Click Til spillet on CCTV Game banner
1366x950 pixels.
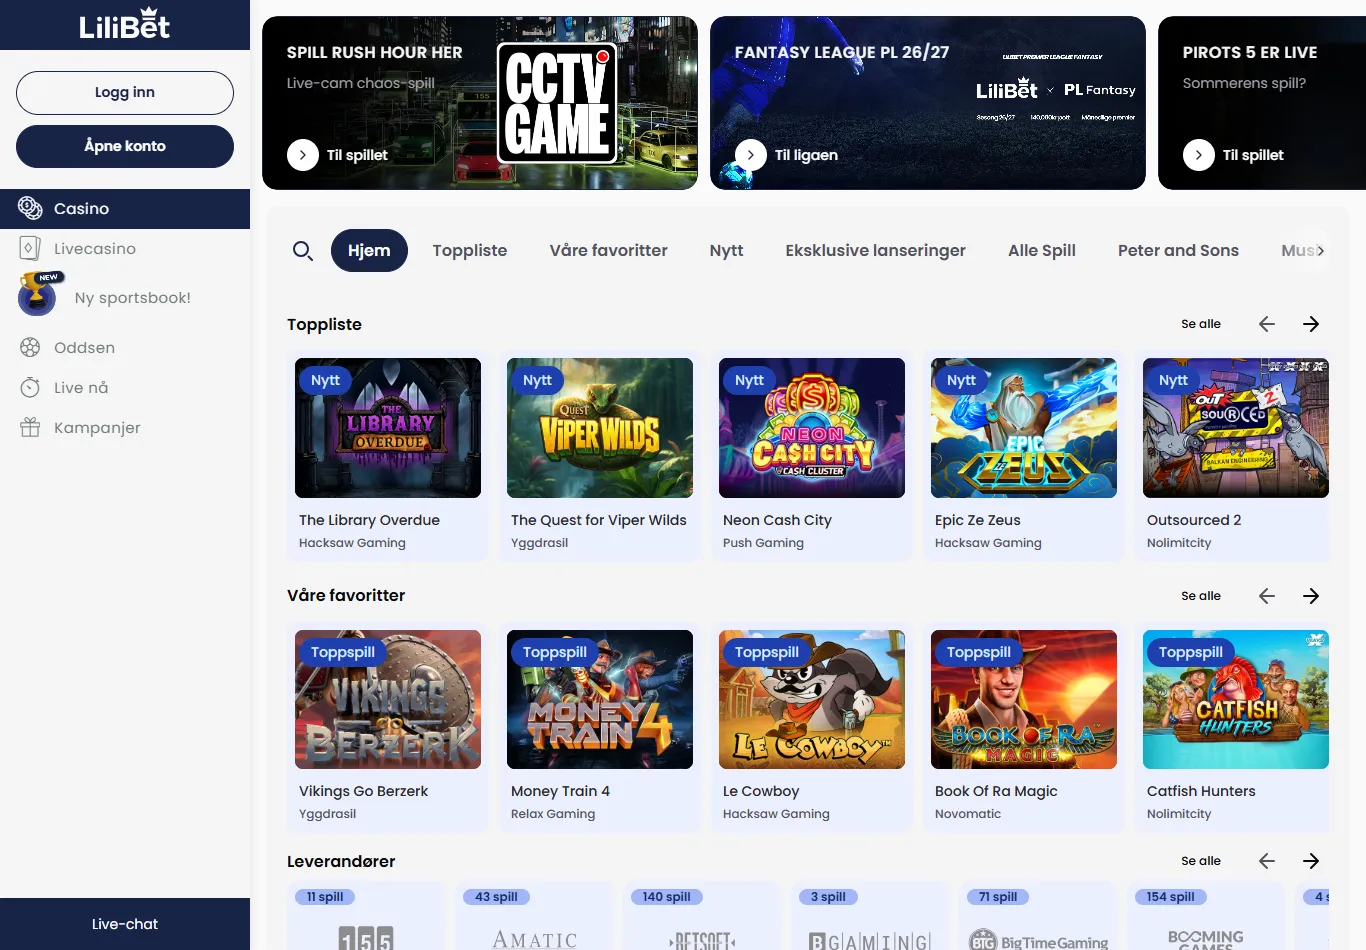[x=357, y=155]
